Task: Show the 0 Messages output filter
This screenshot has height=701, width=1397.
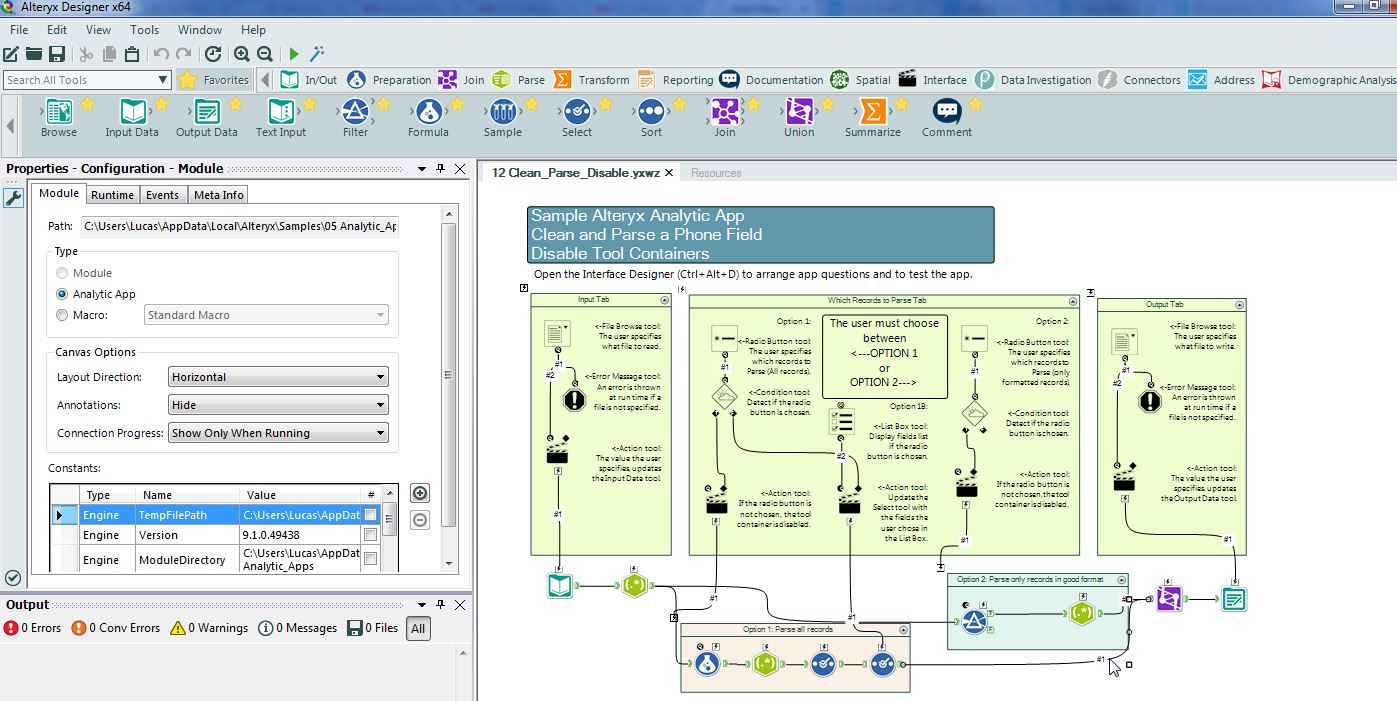Action: point(298,628)
